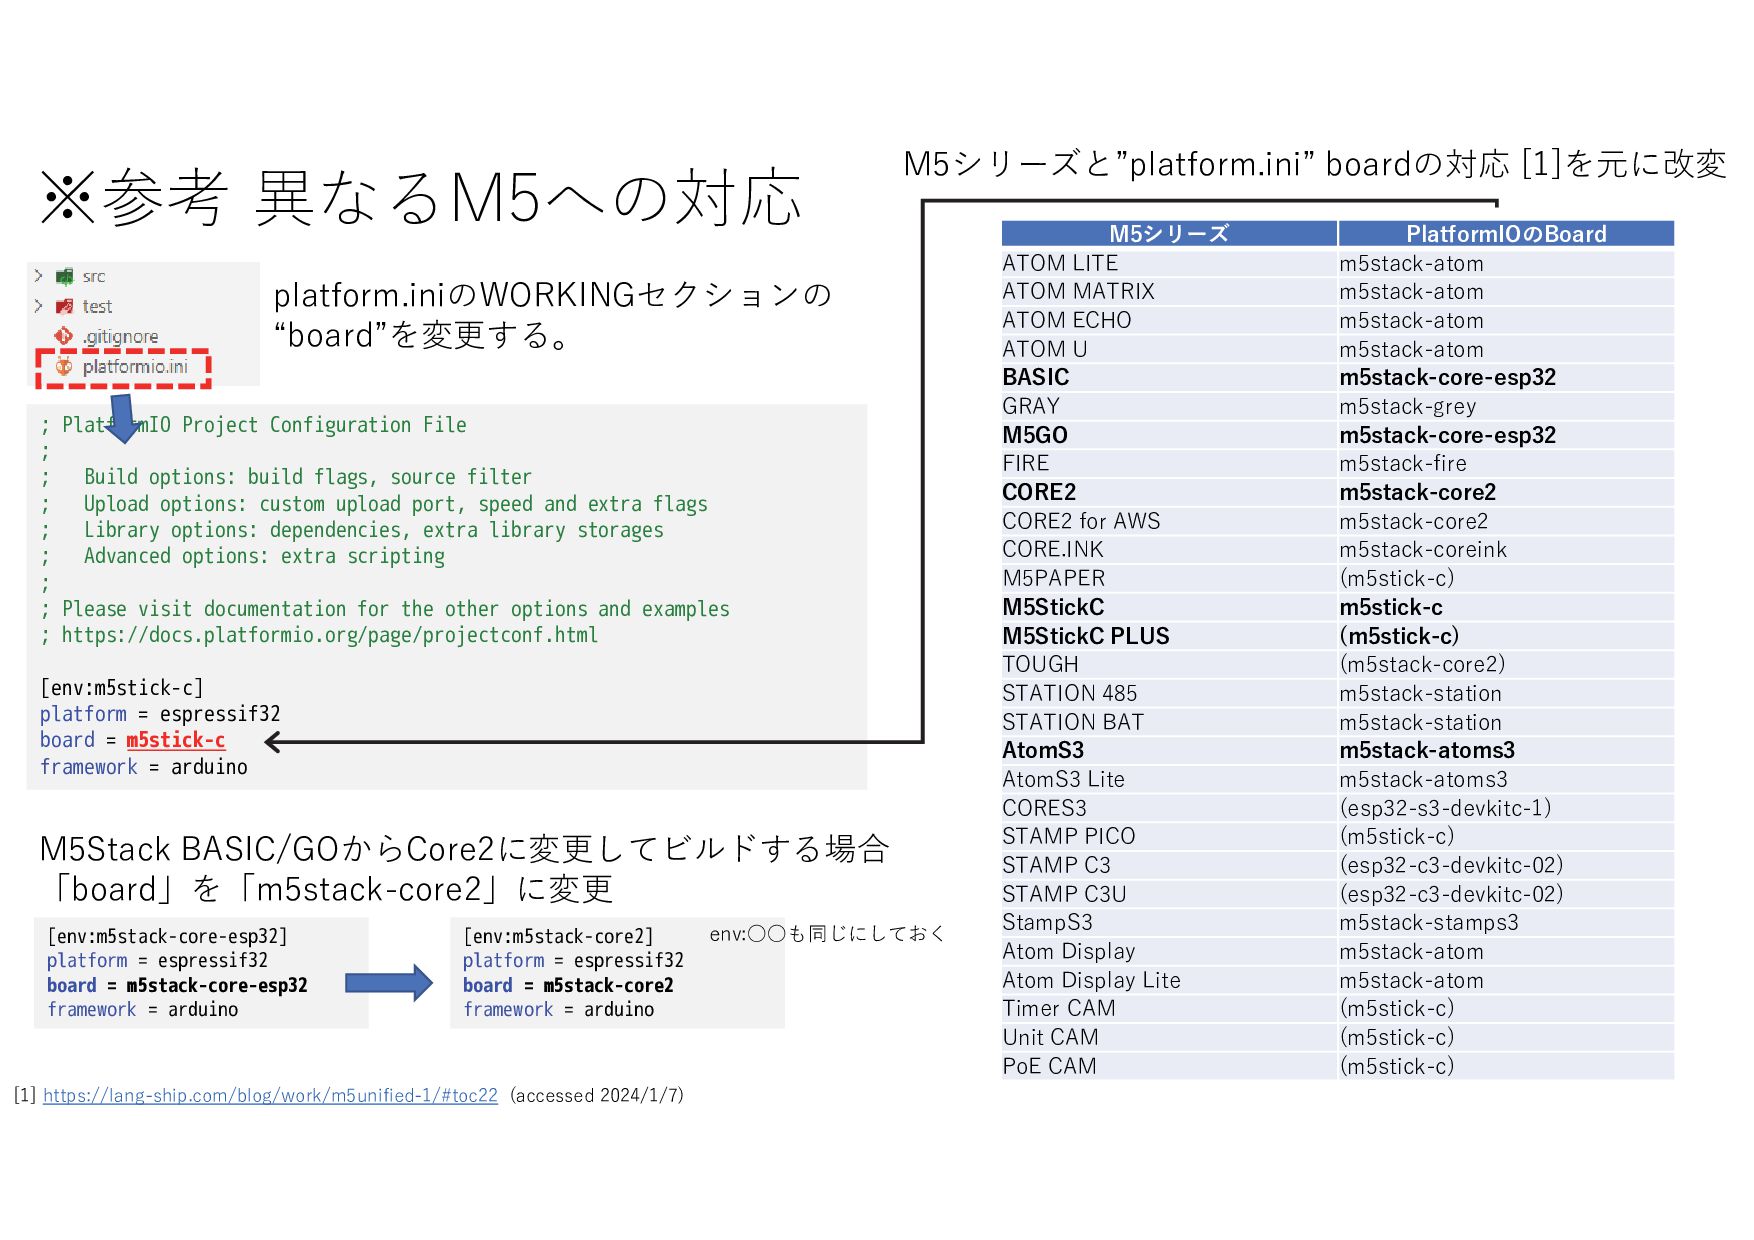
Task: Click the ATOM U table cell
Action: [x=1169, y=349]
